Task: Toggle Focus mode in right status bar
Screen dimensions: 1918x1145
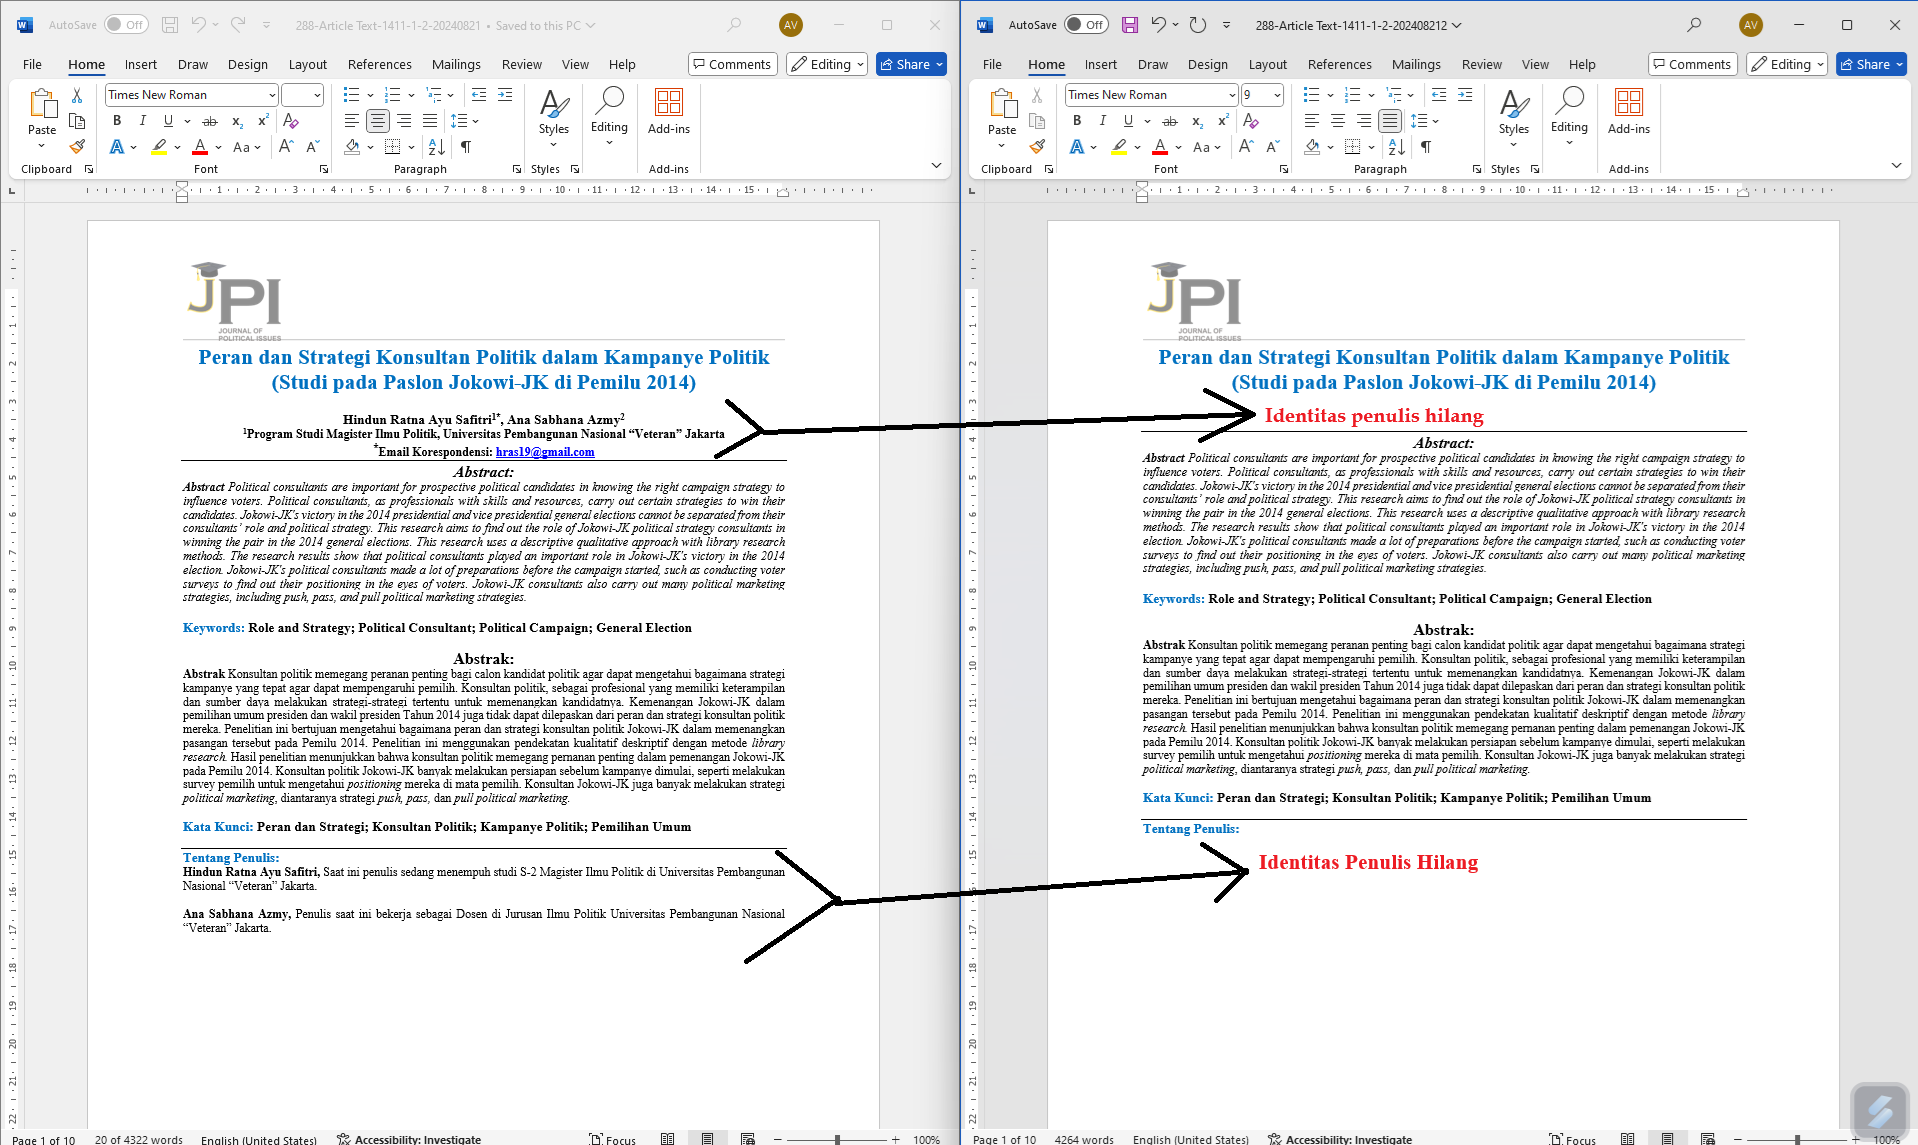Action: [1572, 1139]
